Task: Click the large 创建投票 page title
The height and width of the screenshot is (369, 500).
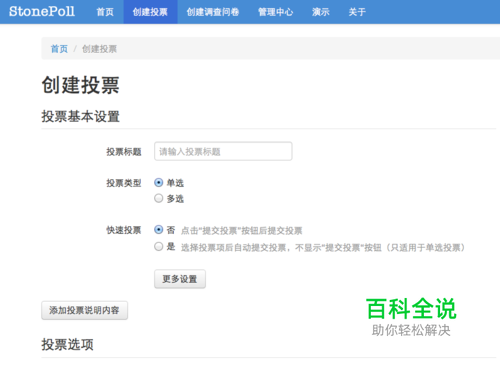Action: [80, 85]
